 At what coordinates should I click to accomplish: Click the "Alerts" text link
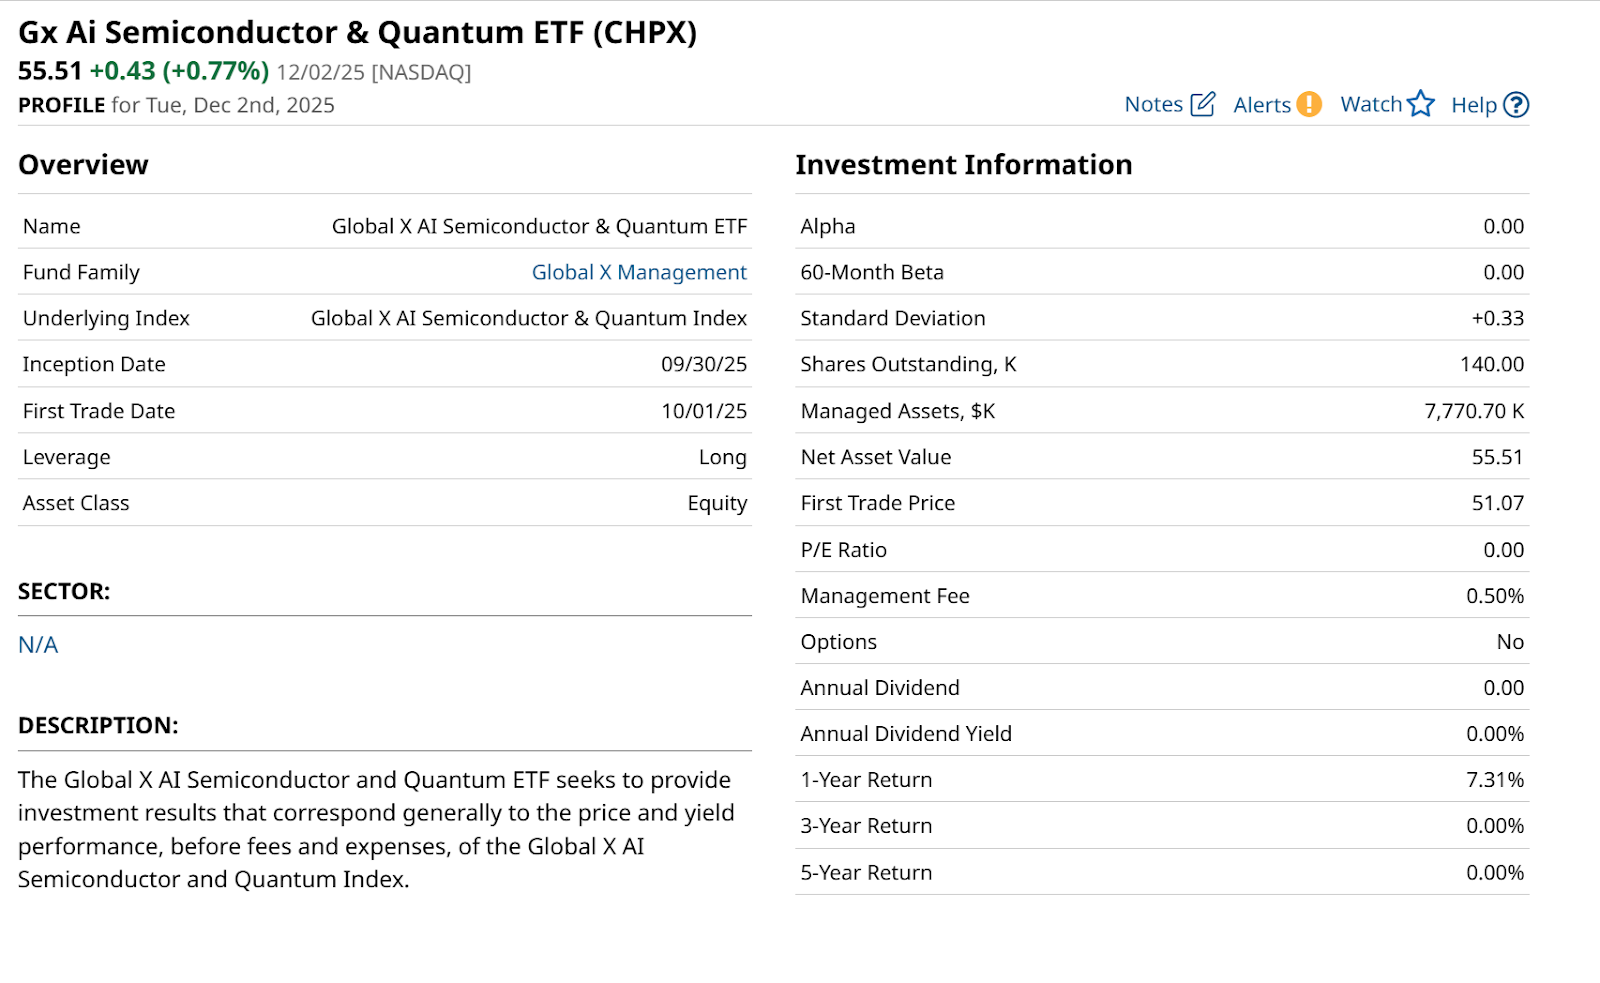click(1262, 105)
